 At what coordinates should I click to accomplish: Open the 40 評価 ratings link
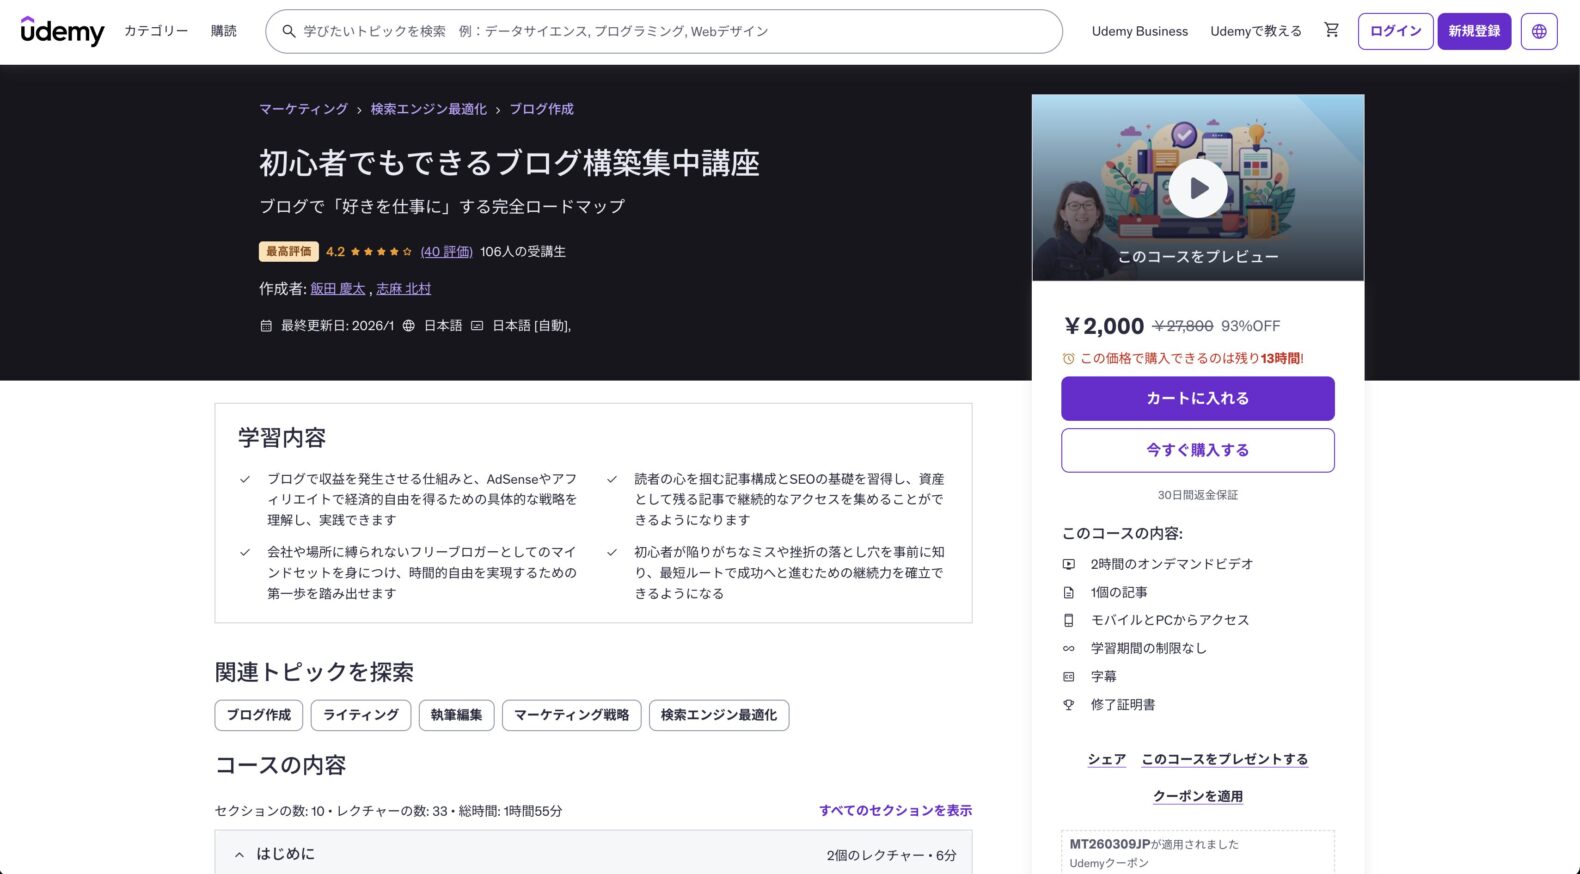click(x=446, y=252)
